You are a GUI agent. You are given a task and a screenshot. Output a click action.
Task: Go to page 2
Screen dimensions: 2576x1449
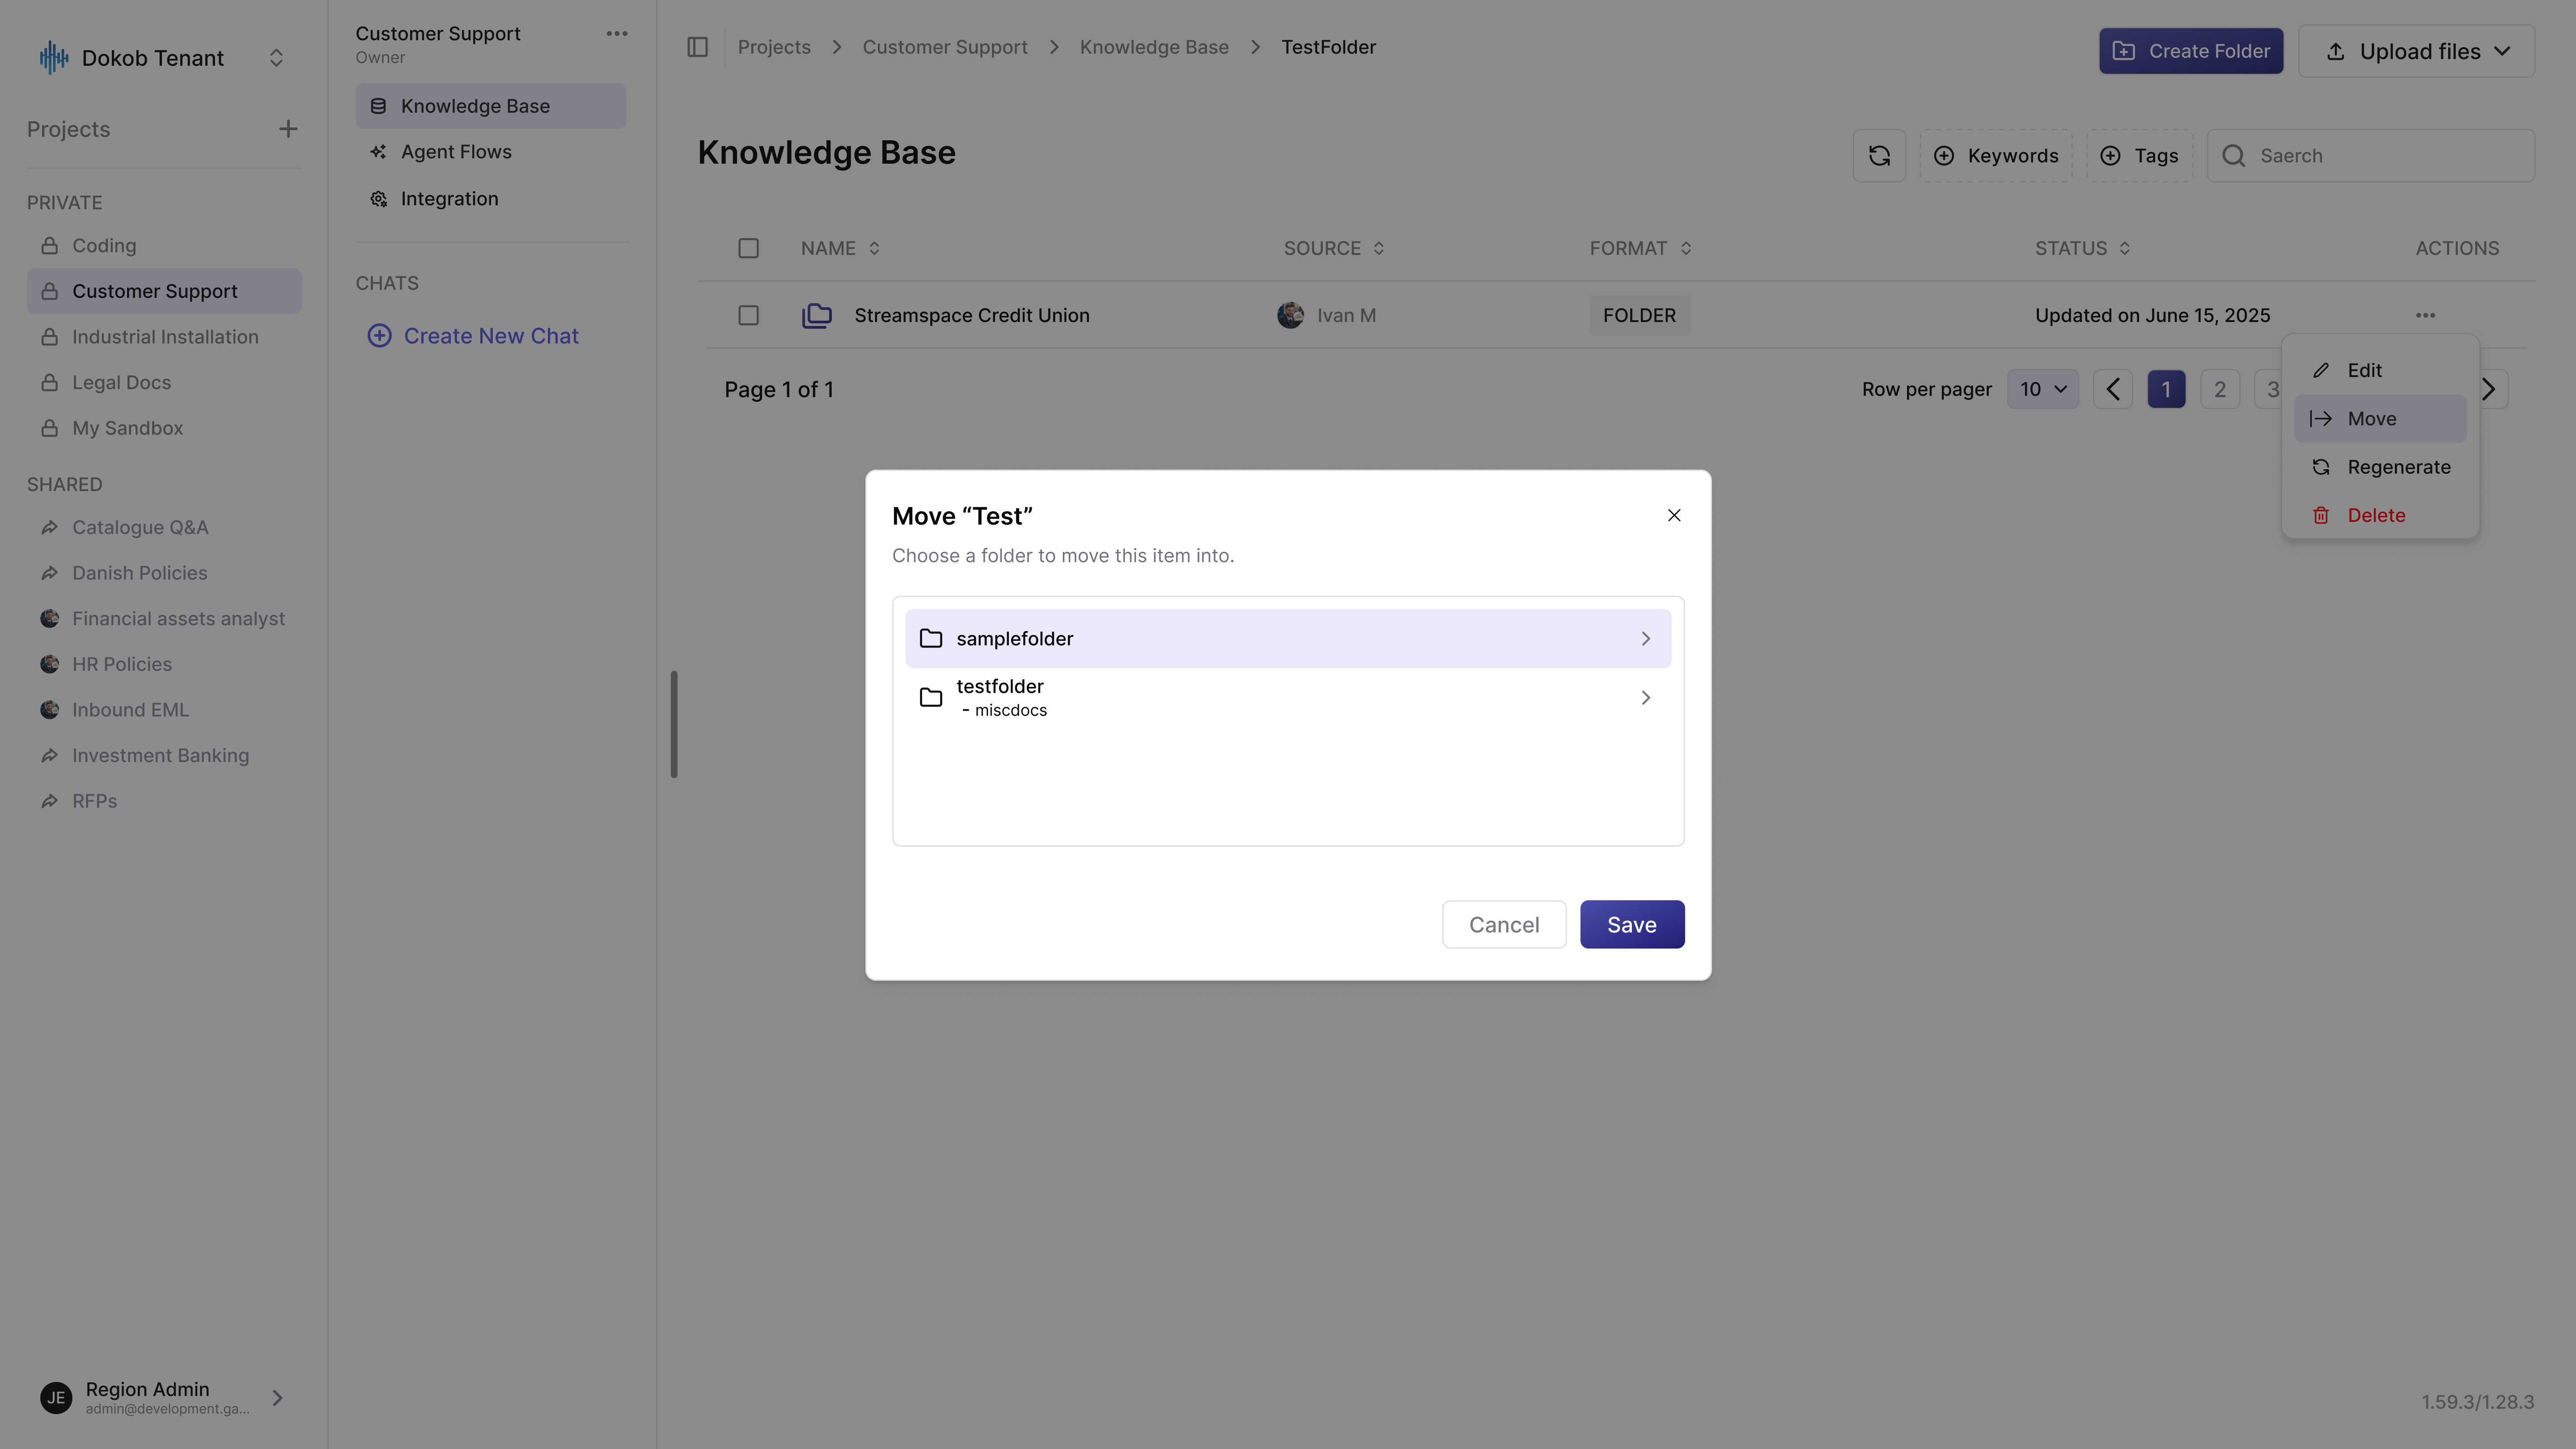click(2220, 389)
